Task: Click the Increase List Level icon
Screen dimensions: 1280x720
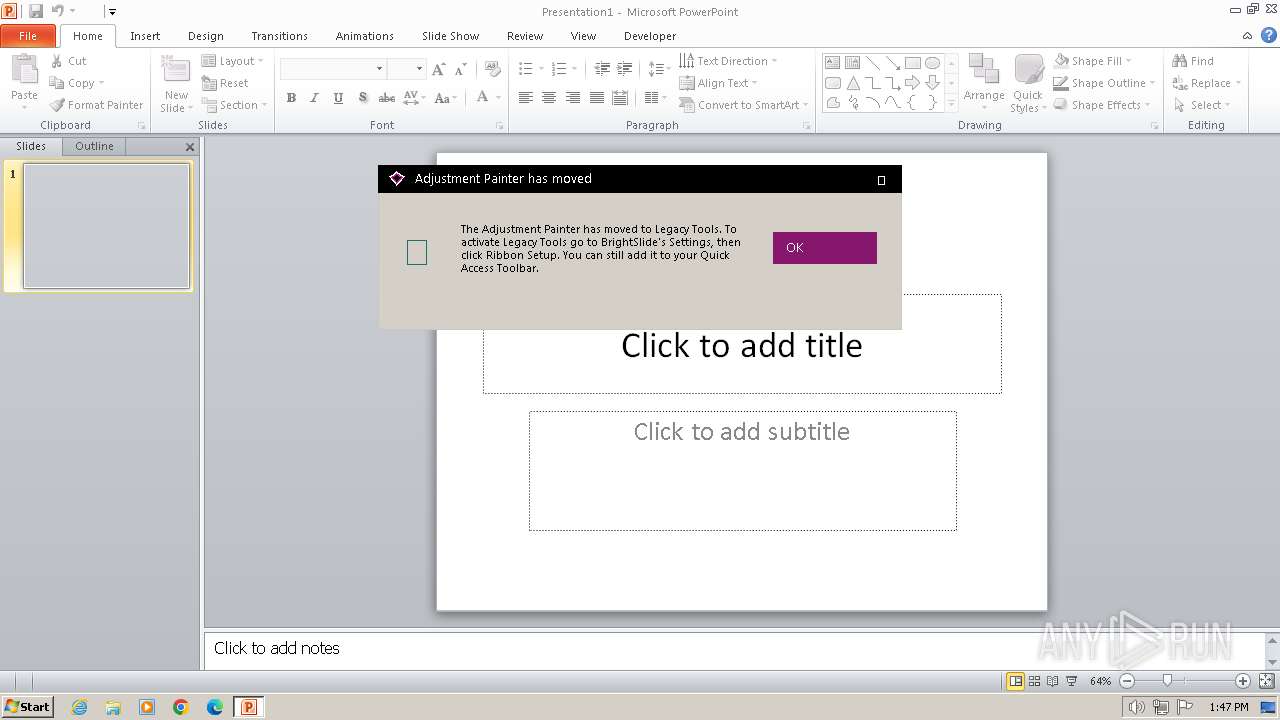Action: 624,69
